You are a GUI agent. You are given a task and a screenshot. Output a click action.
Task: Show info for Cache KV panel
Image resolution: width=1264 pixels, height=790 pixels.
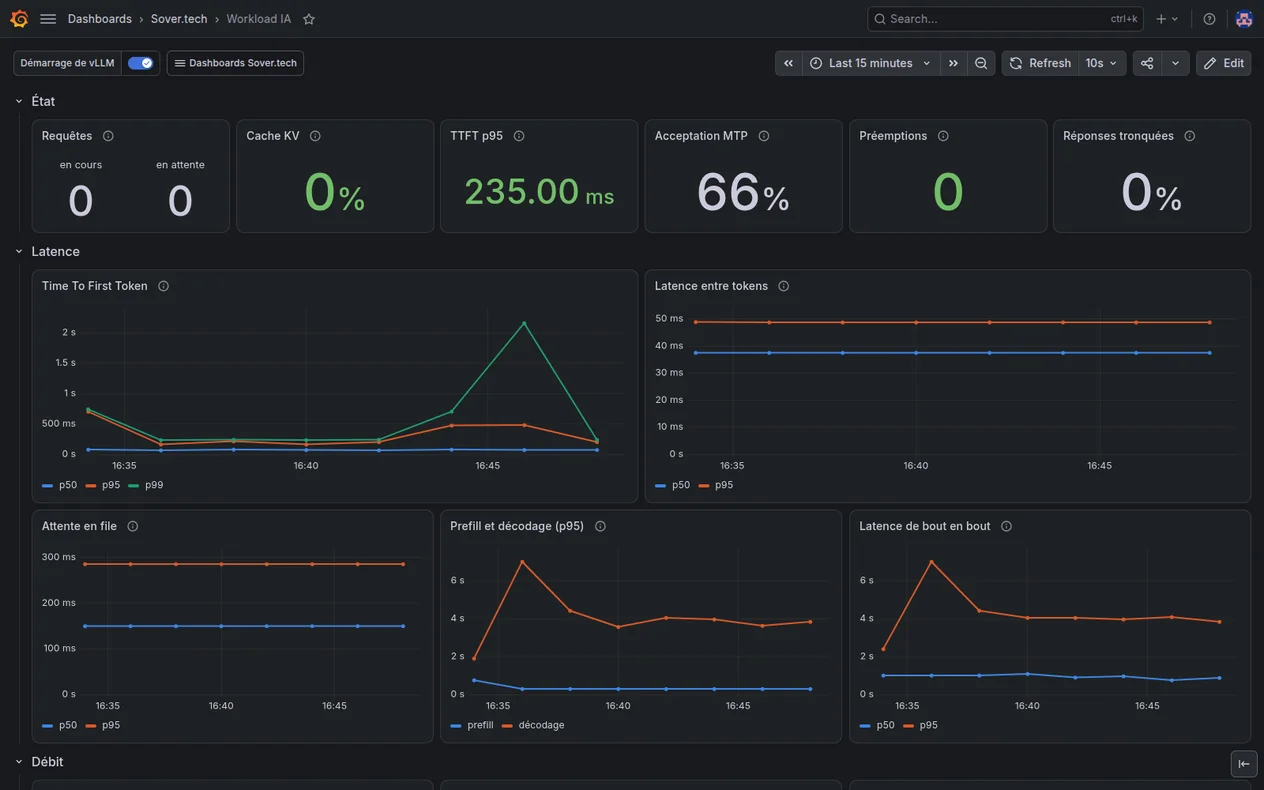[315, 136]
